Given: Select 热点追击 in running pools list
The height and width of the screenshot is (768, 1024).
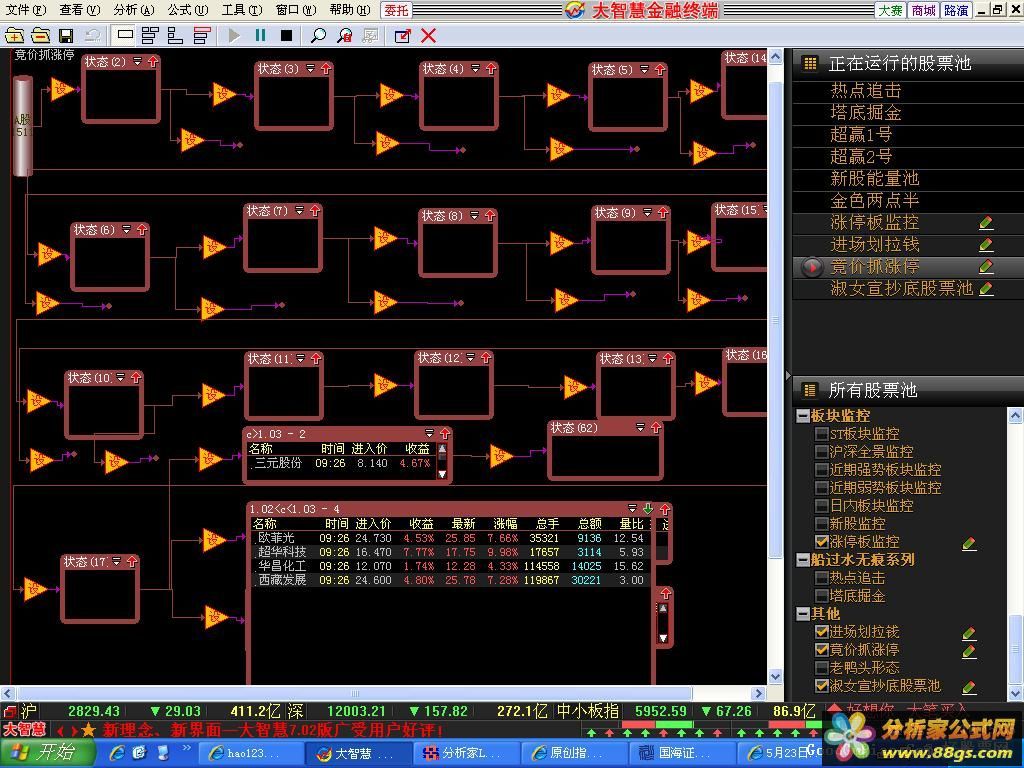Looking at the screenshot, I should coord(865,91).
